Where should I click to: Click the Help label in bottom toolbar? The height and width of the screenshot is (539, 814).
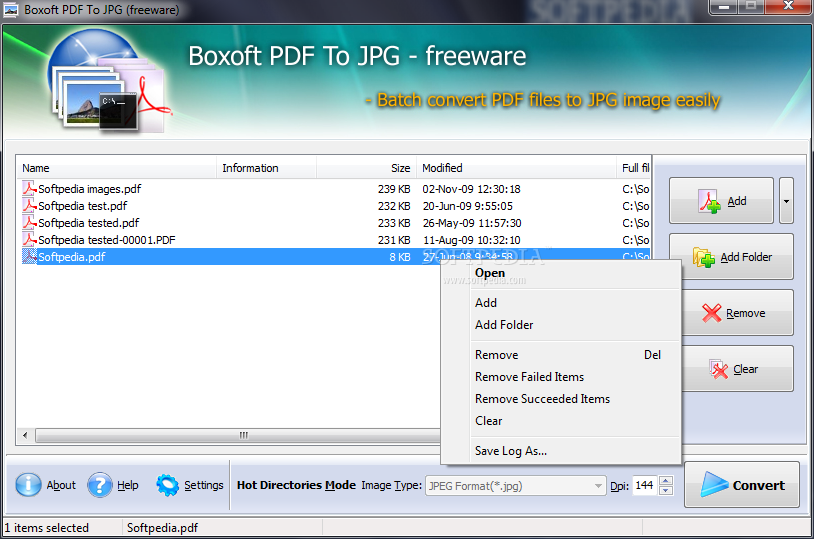128,485
